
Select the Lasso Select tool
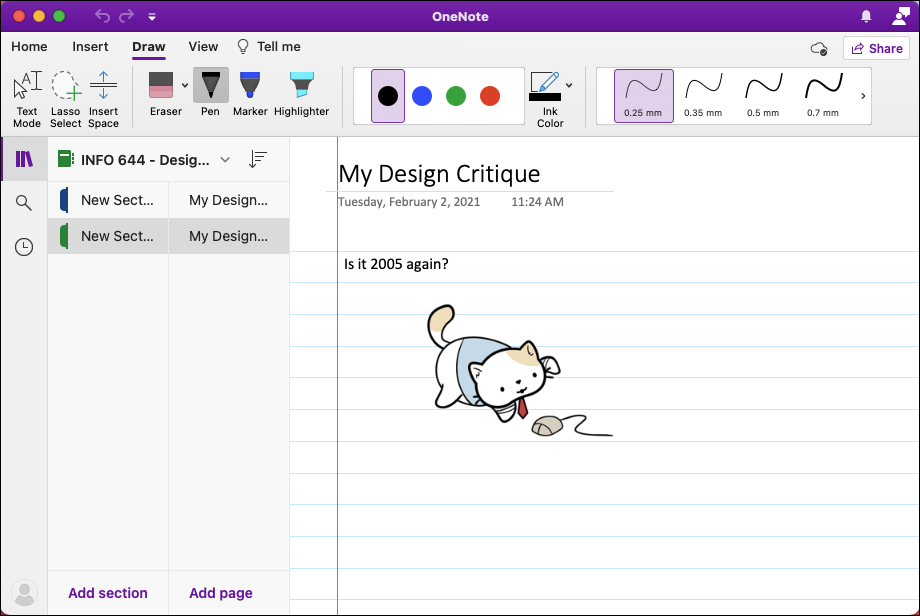click(65, 99)
